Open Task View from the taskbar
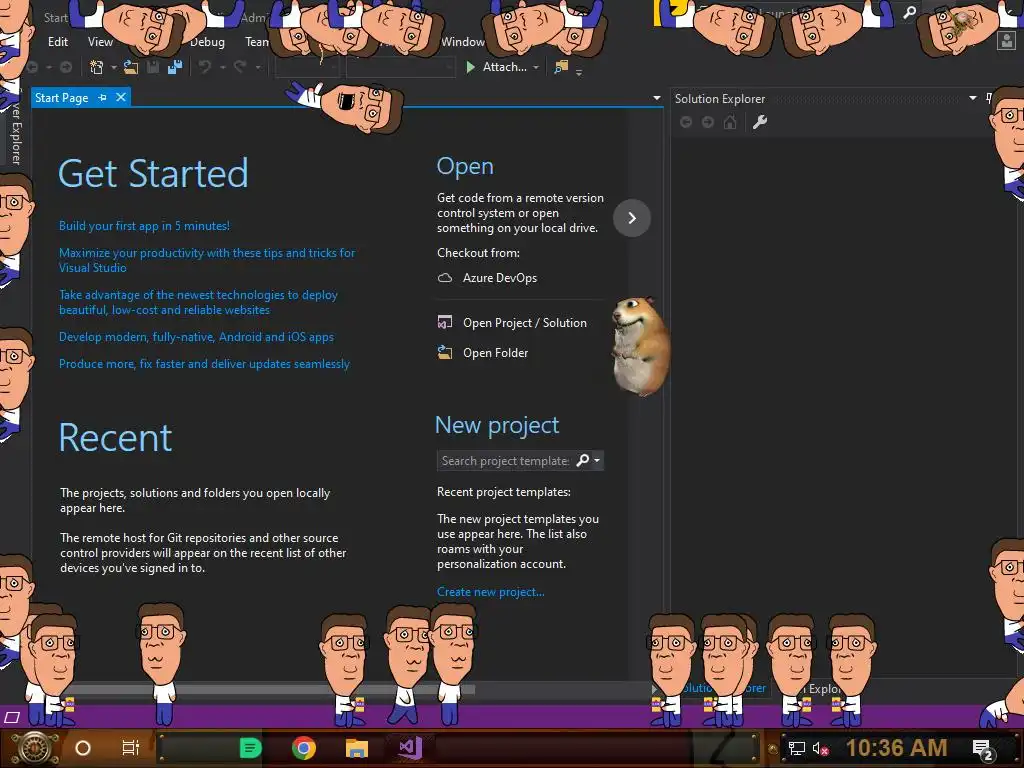The image size is (1024, 768). (131, 748)
